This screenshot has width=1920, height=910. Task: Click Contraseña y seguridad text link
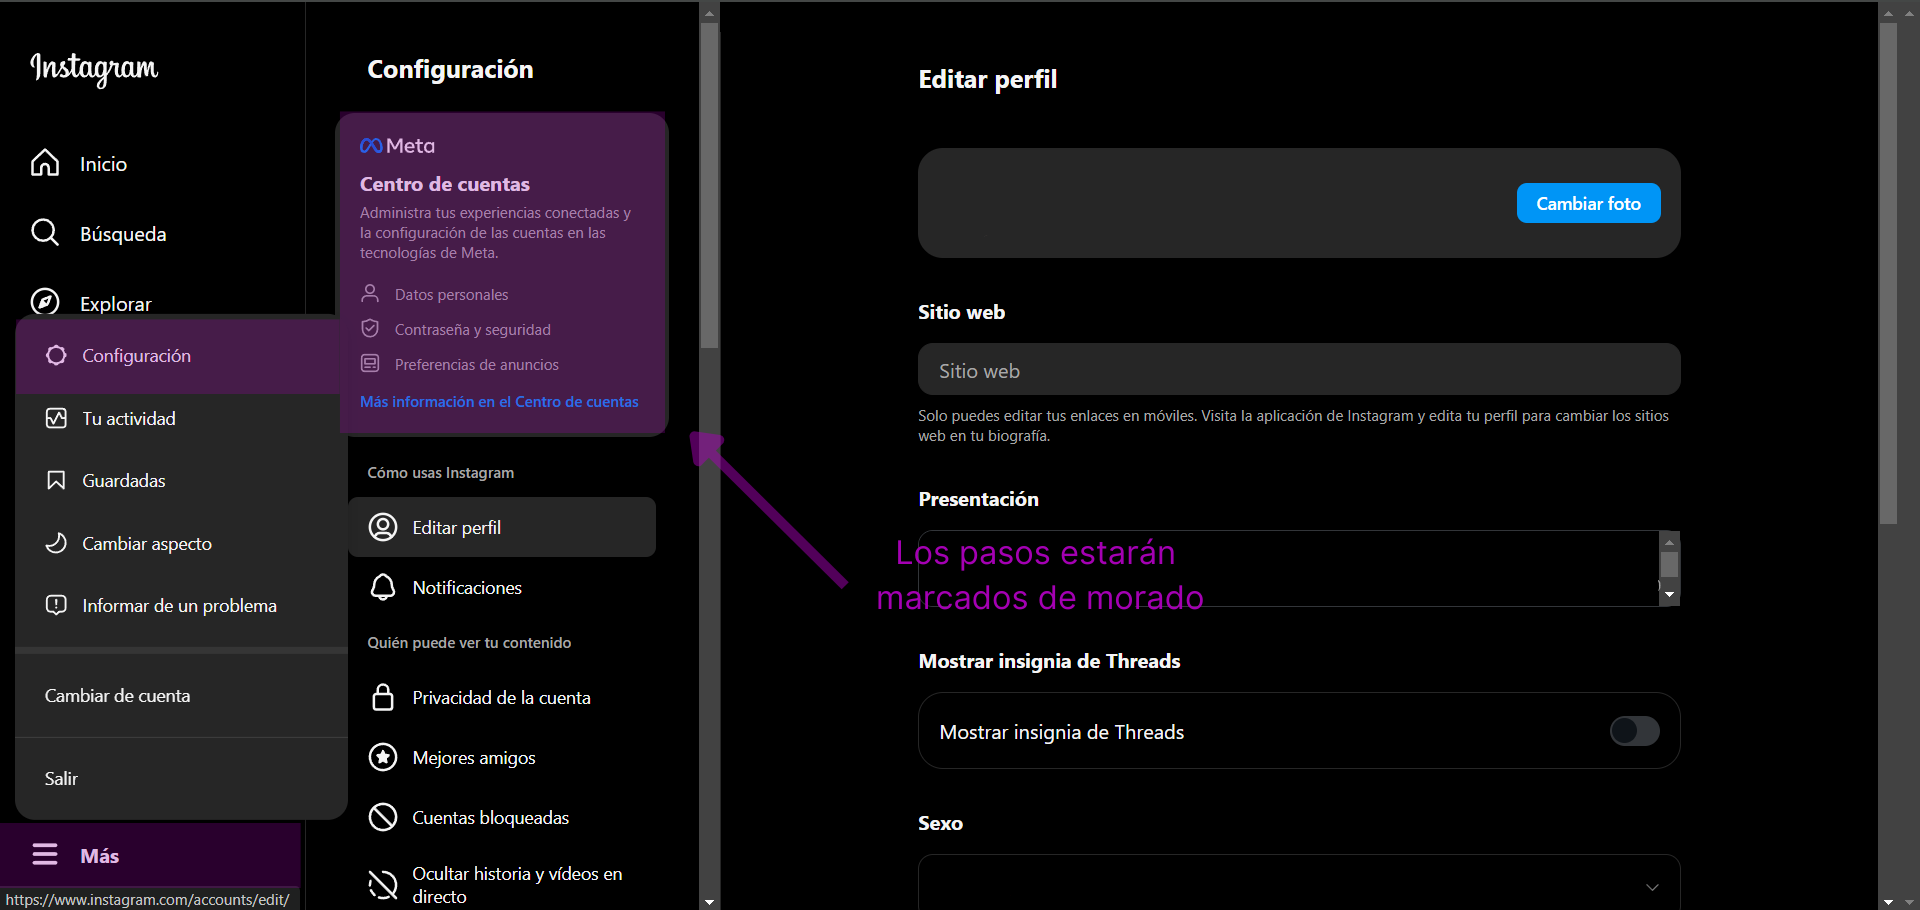pos(472,329)
